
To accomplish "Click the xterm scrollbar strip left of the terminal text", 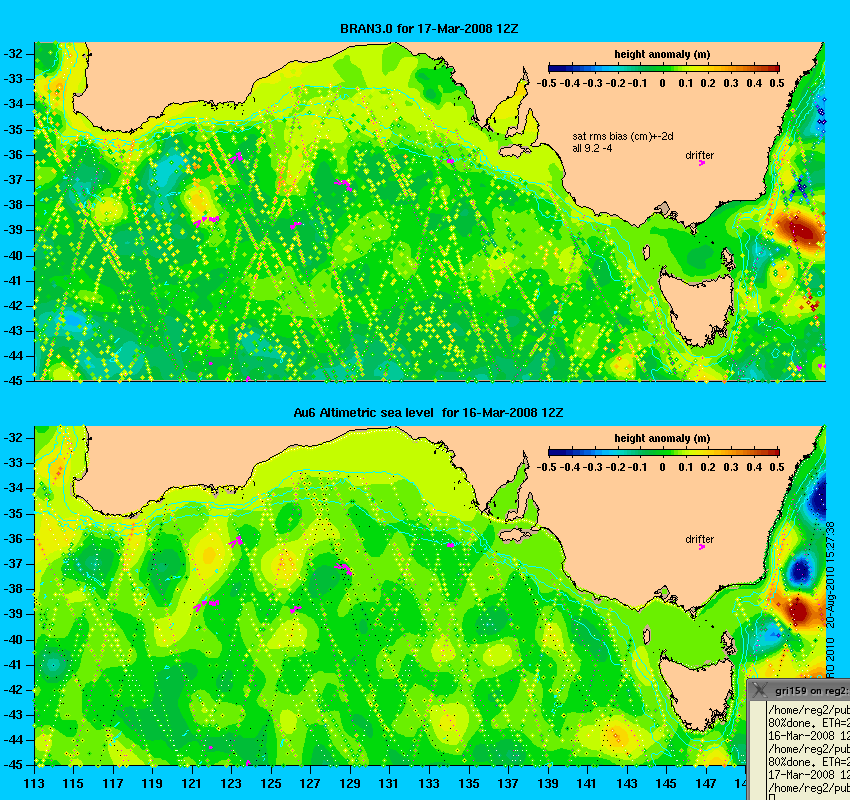I will [757, 750].
